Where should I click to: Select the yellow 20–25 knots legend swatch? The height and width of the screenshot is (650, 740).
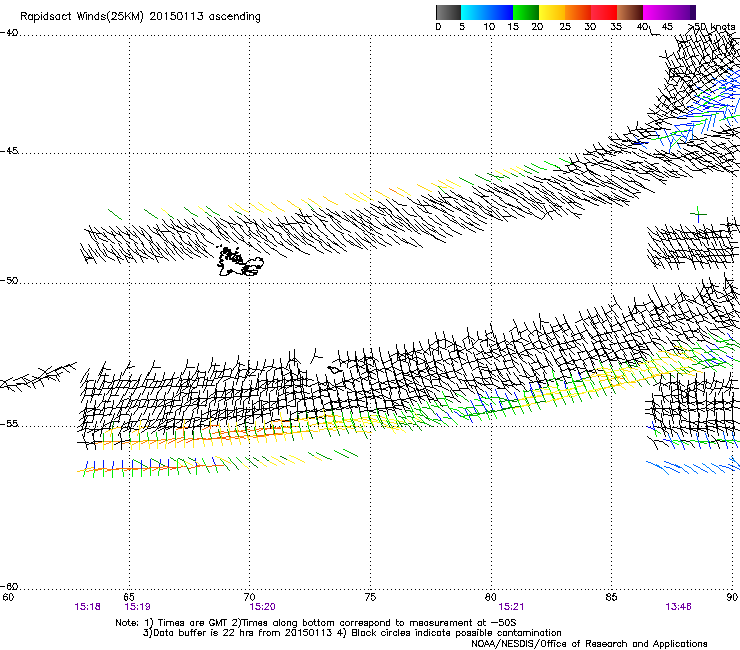click(x=552, y=12)
